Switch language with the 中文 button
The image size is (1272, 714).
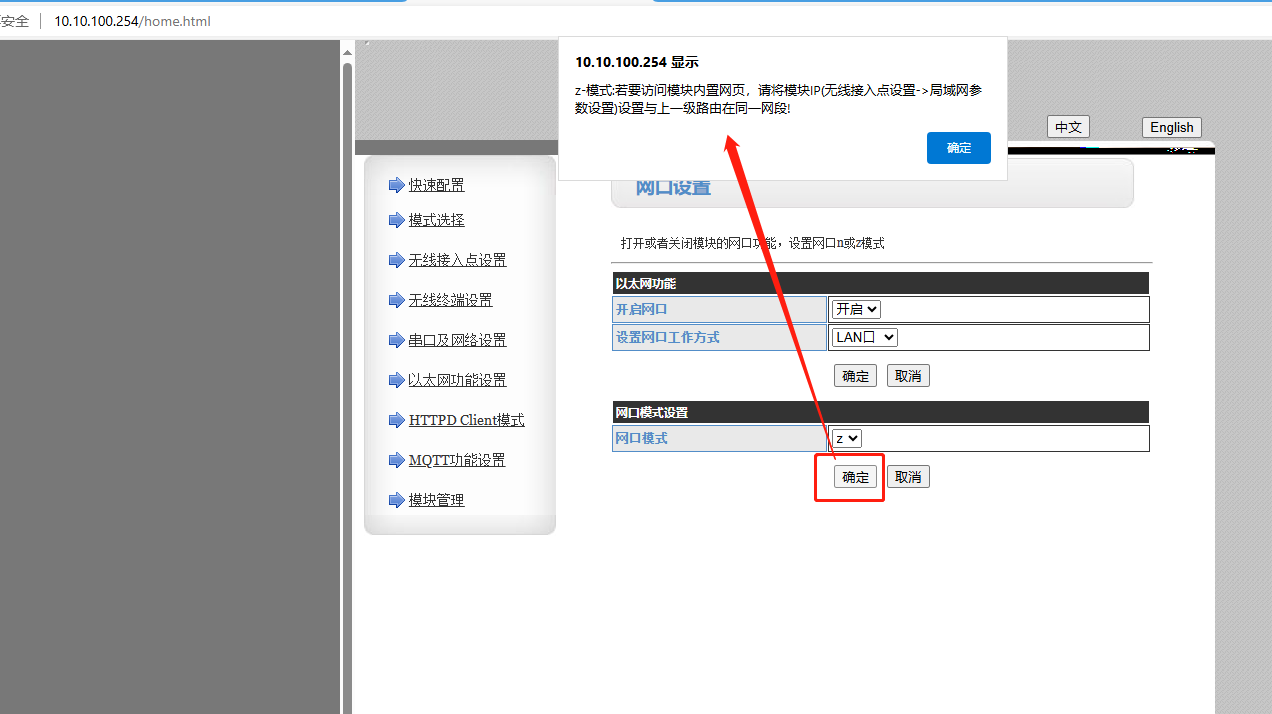point(1068,127)
